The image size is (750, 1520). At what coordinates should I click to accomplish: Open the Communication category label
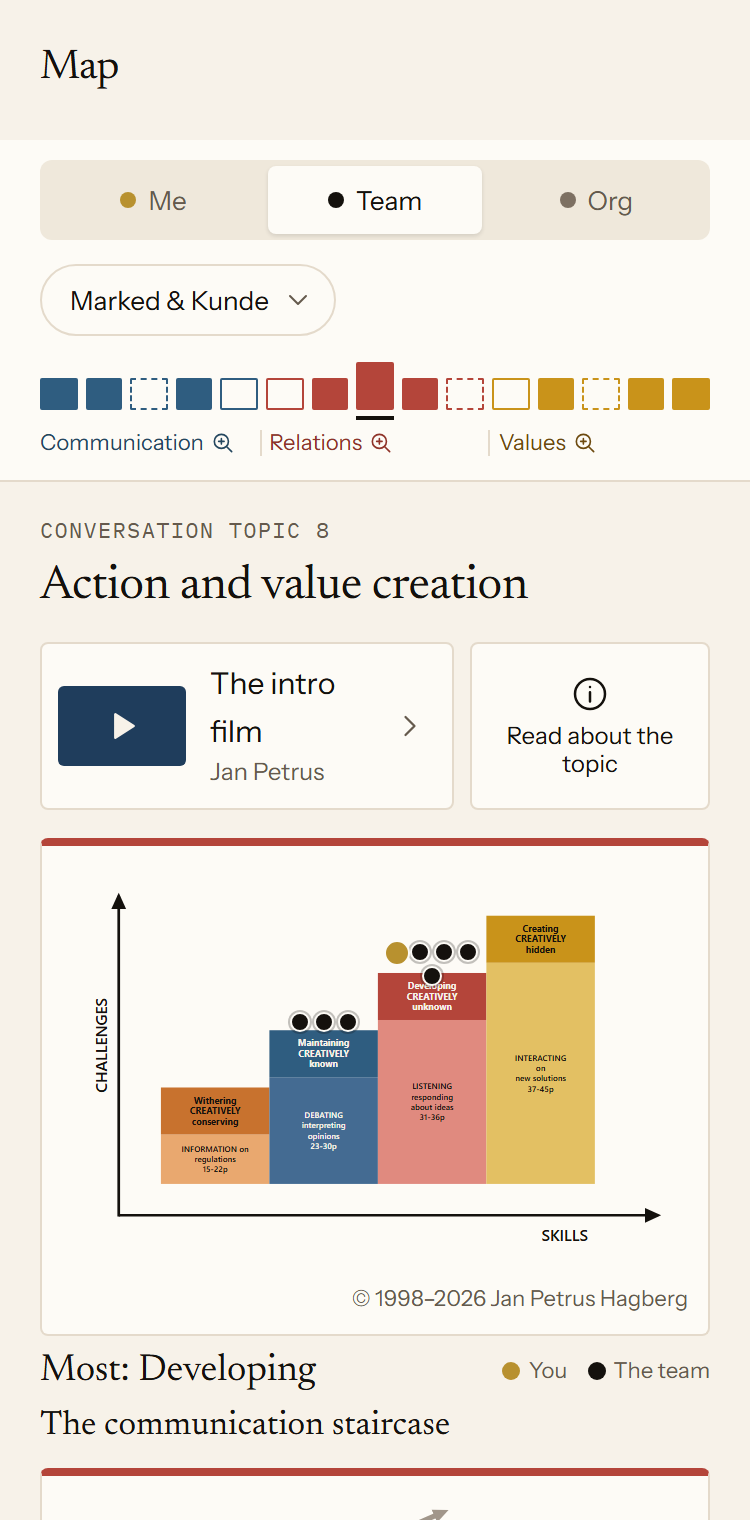[122, 443]
